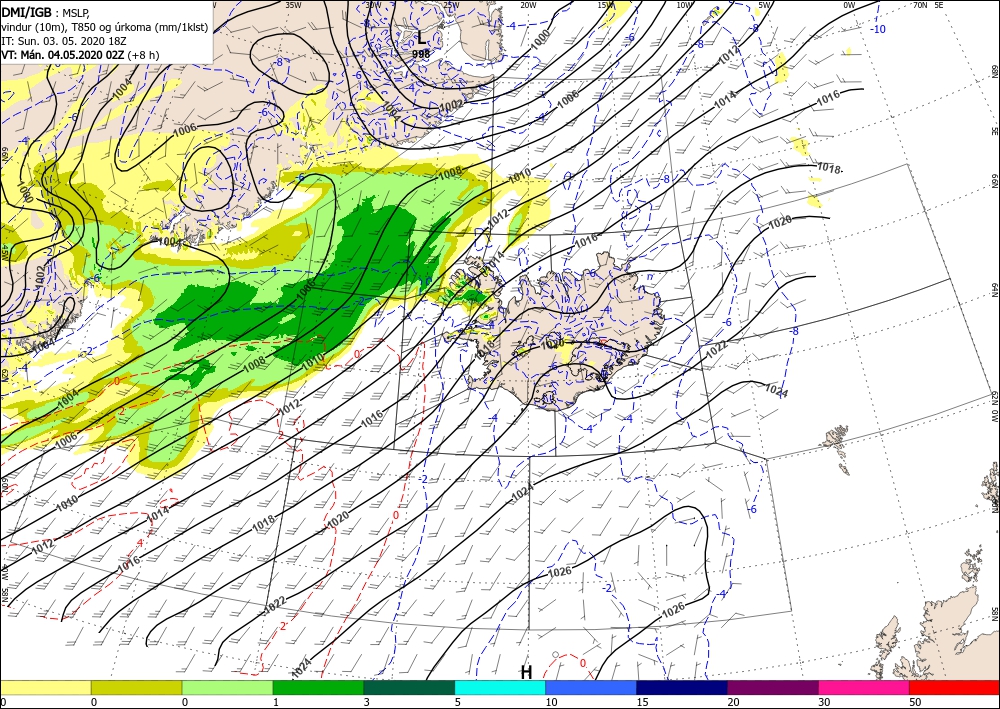
Task: Click the legend value '50'
Action: coord(914,702)
